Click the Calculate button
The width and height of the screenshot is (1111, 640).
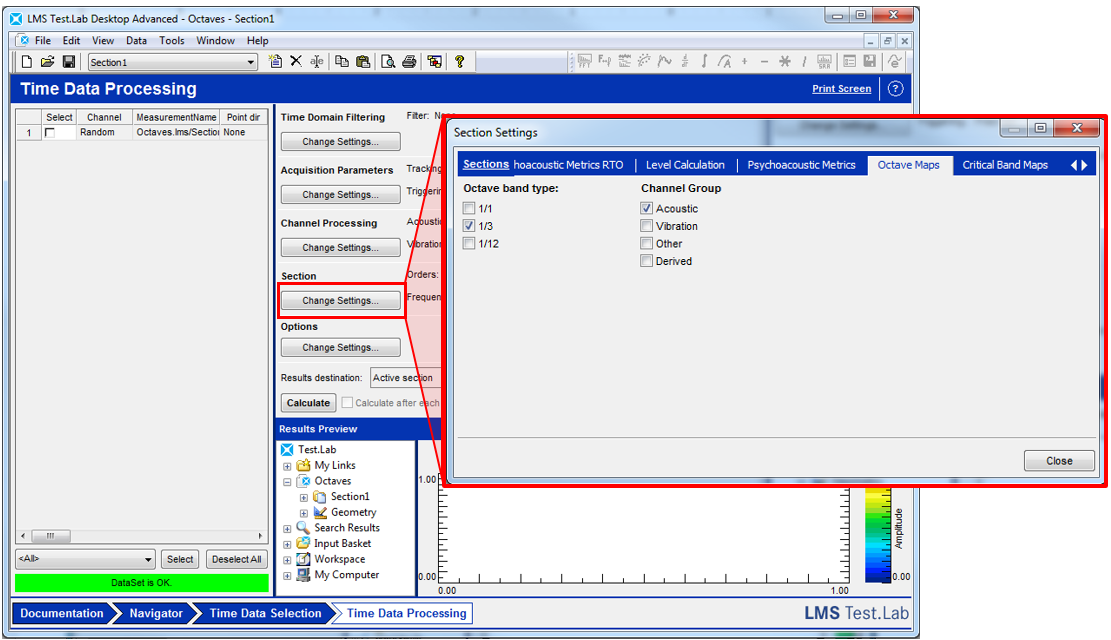click(x=308, y=403)
